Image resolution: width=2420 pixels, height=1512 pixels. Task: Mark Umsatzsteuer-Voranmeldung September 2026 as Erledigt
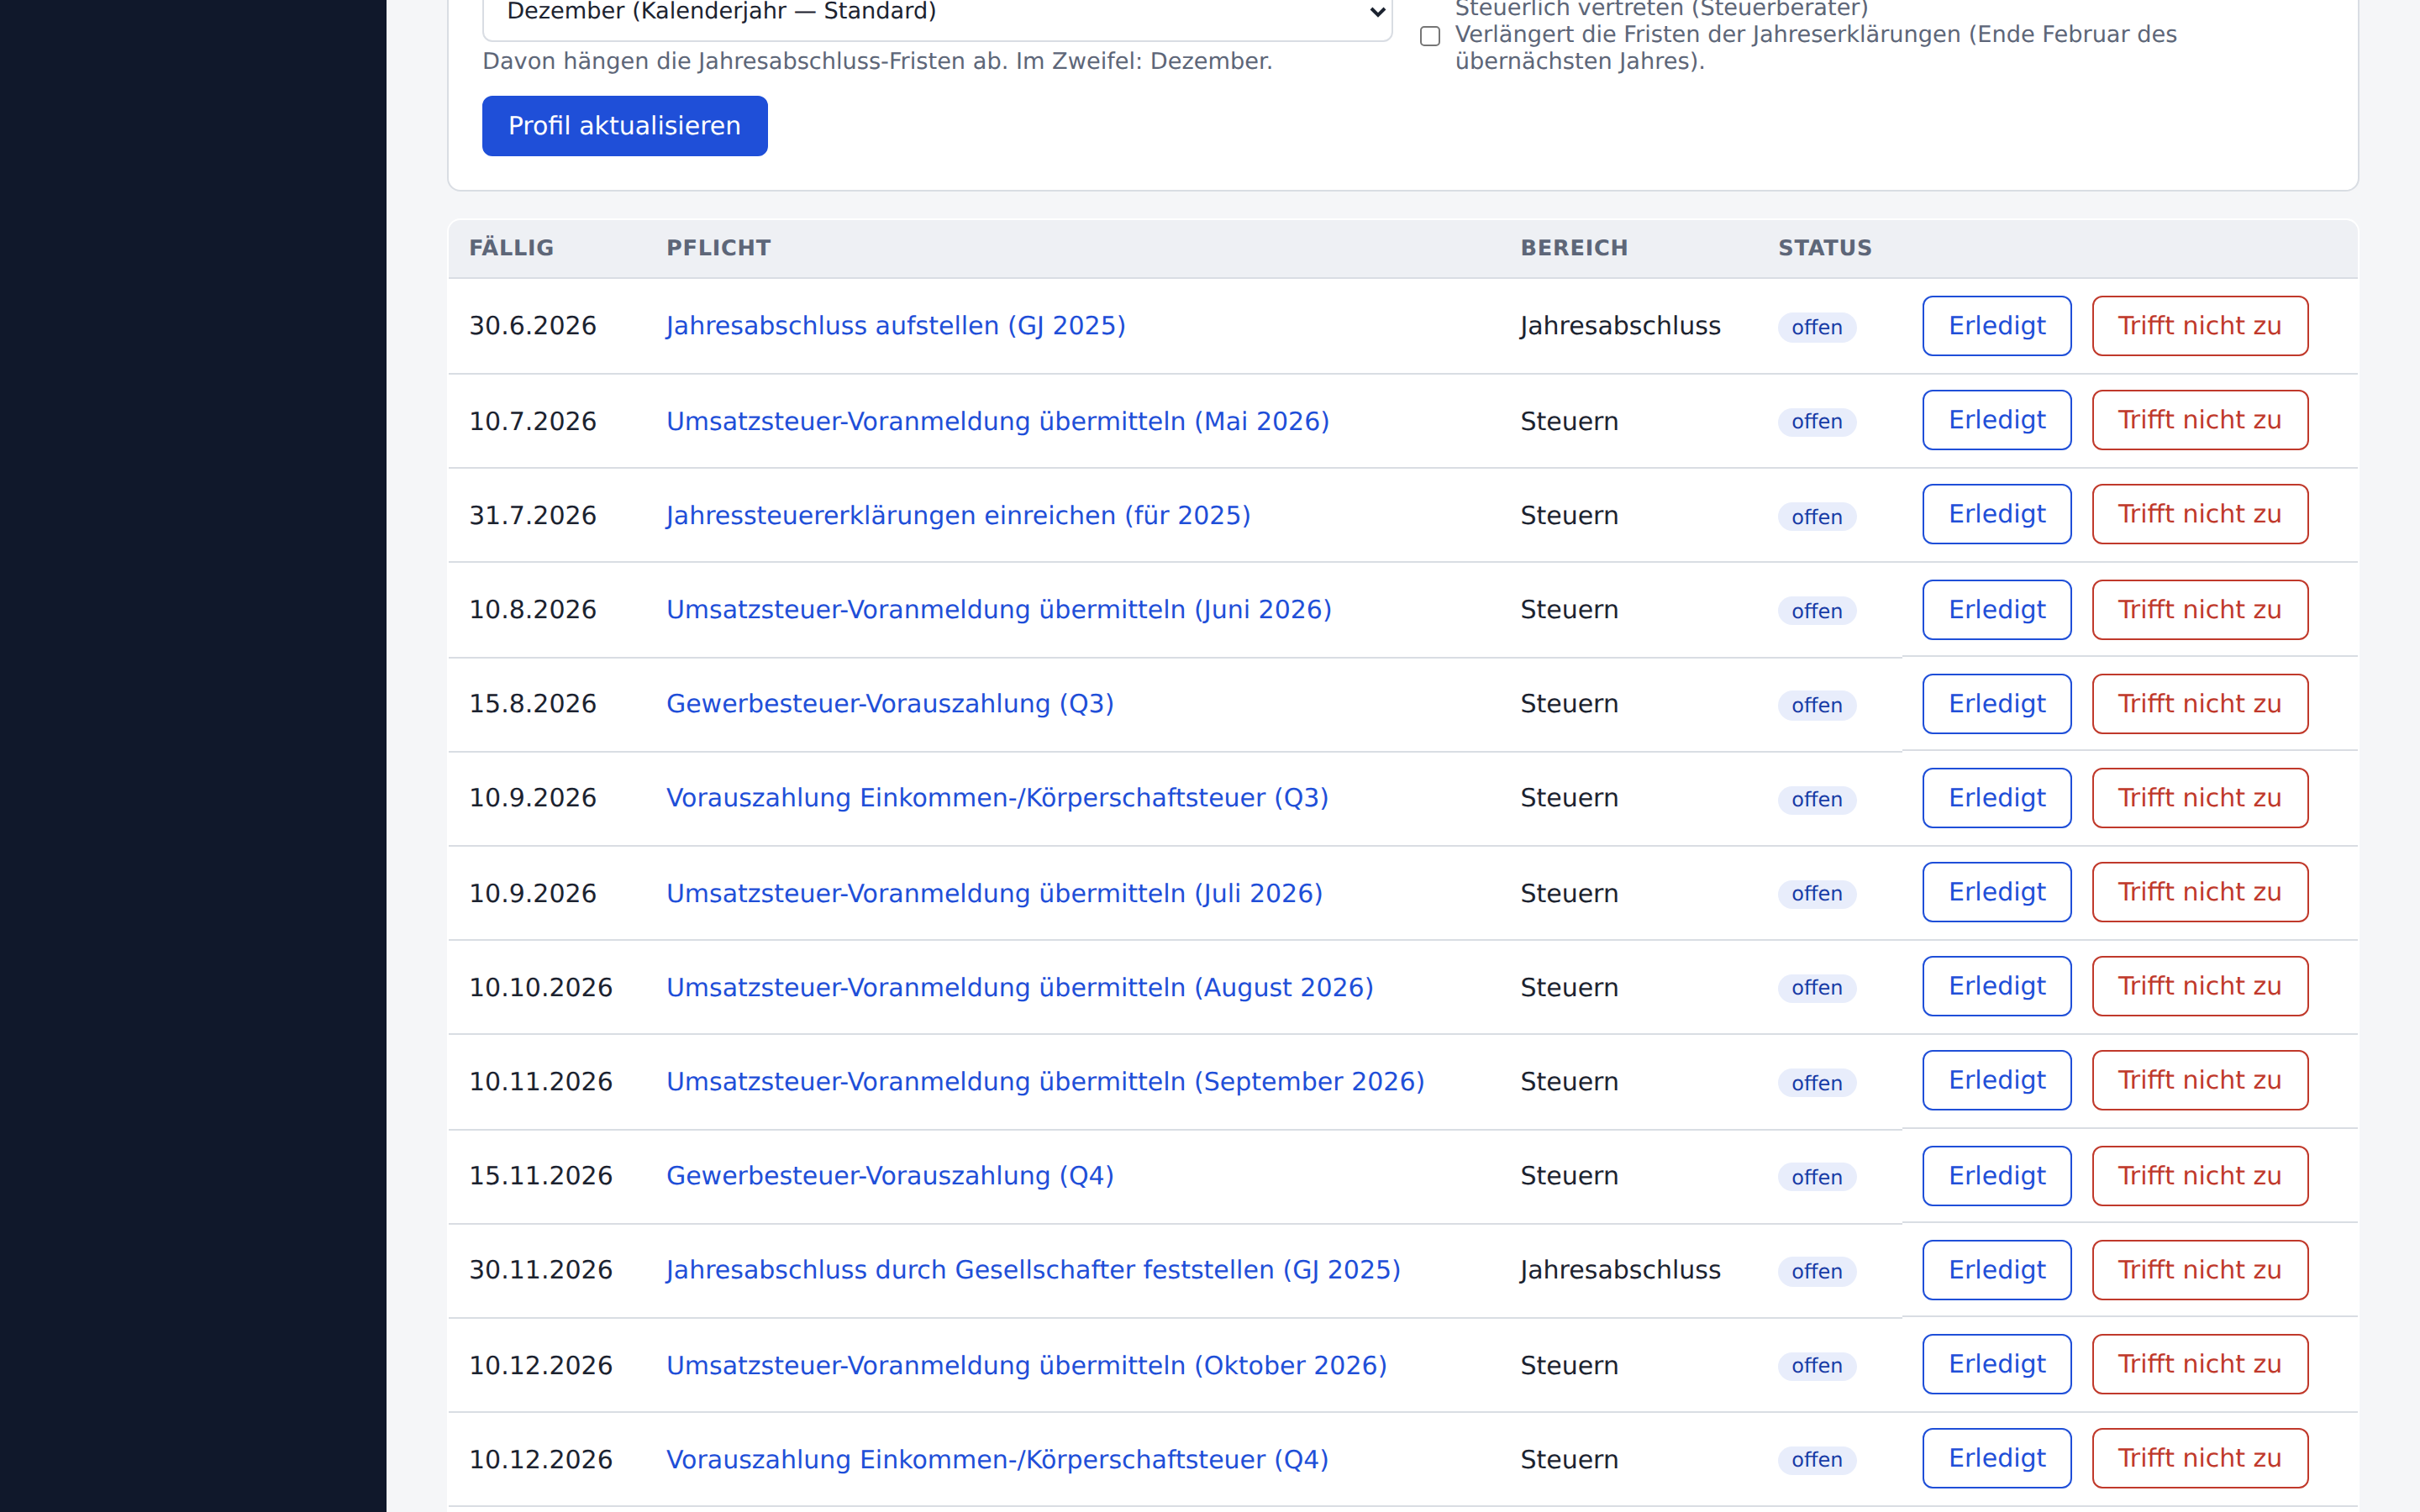(x=1996, y=1080)
